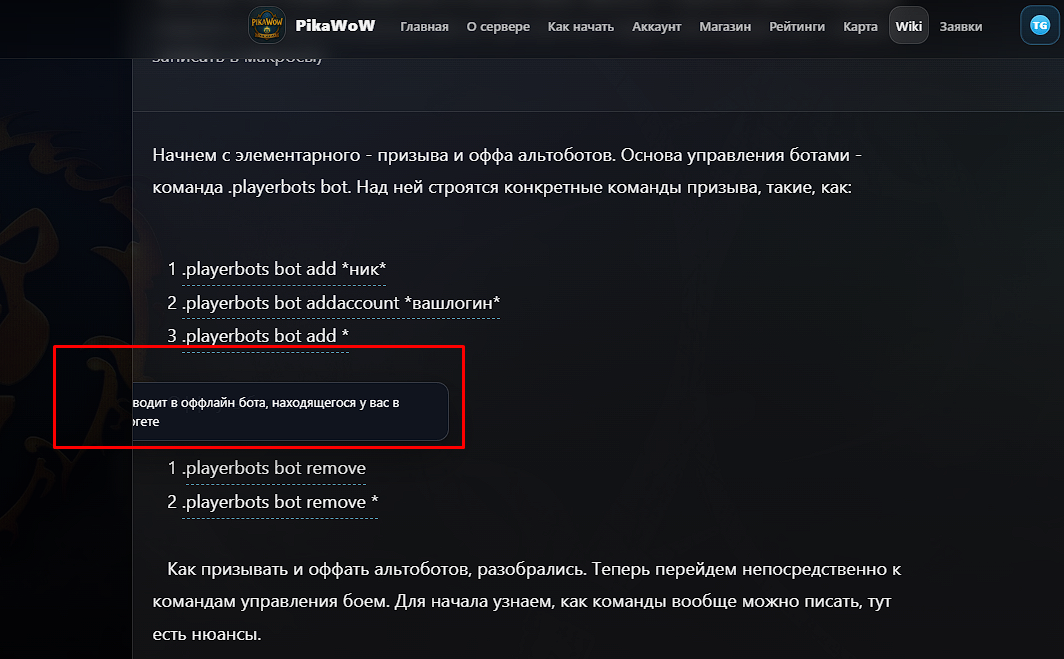1064x659 pixels.
Task: Click the tooltip about offline bot
Action: tap(290, 412)
